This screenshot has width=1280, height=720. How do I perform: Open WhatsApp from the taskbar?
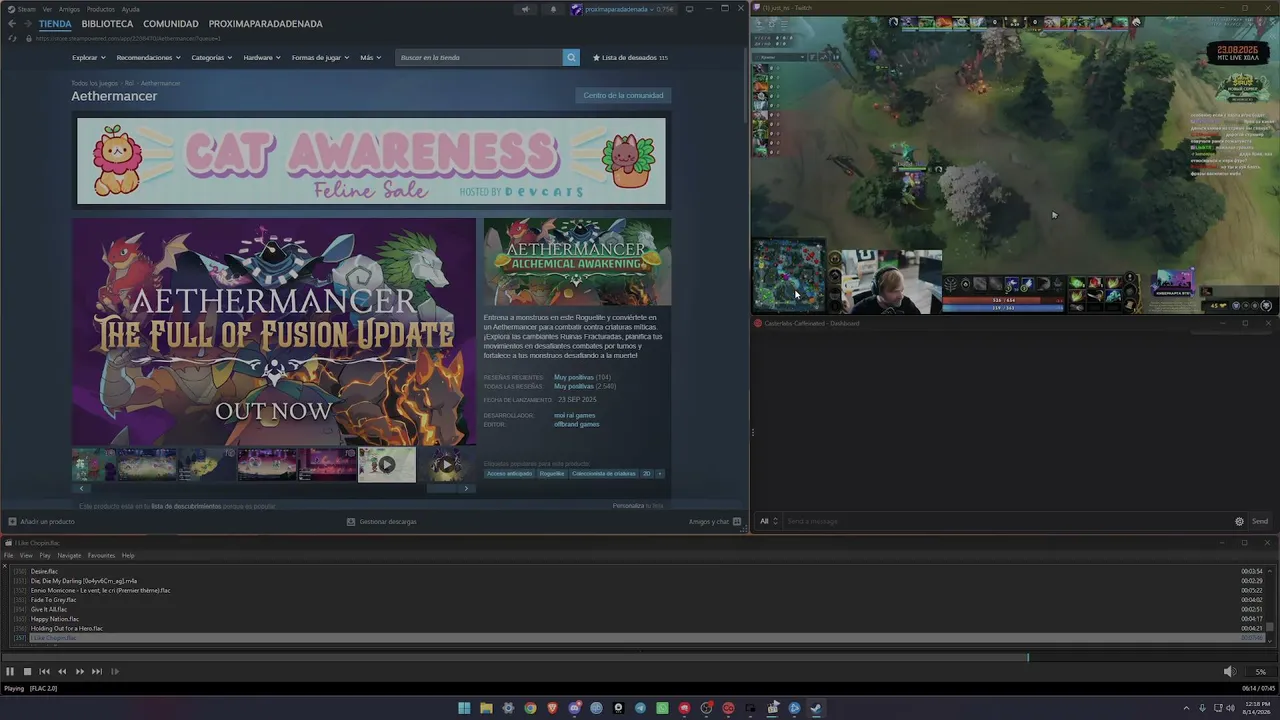(662, 708)
